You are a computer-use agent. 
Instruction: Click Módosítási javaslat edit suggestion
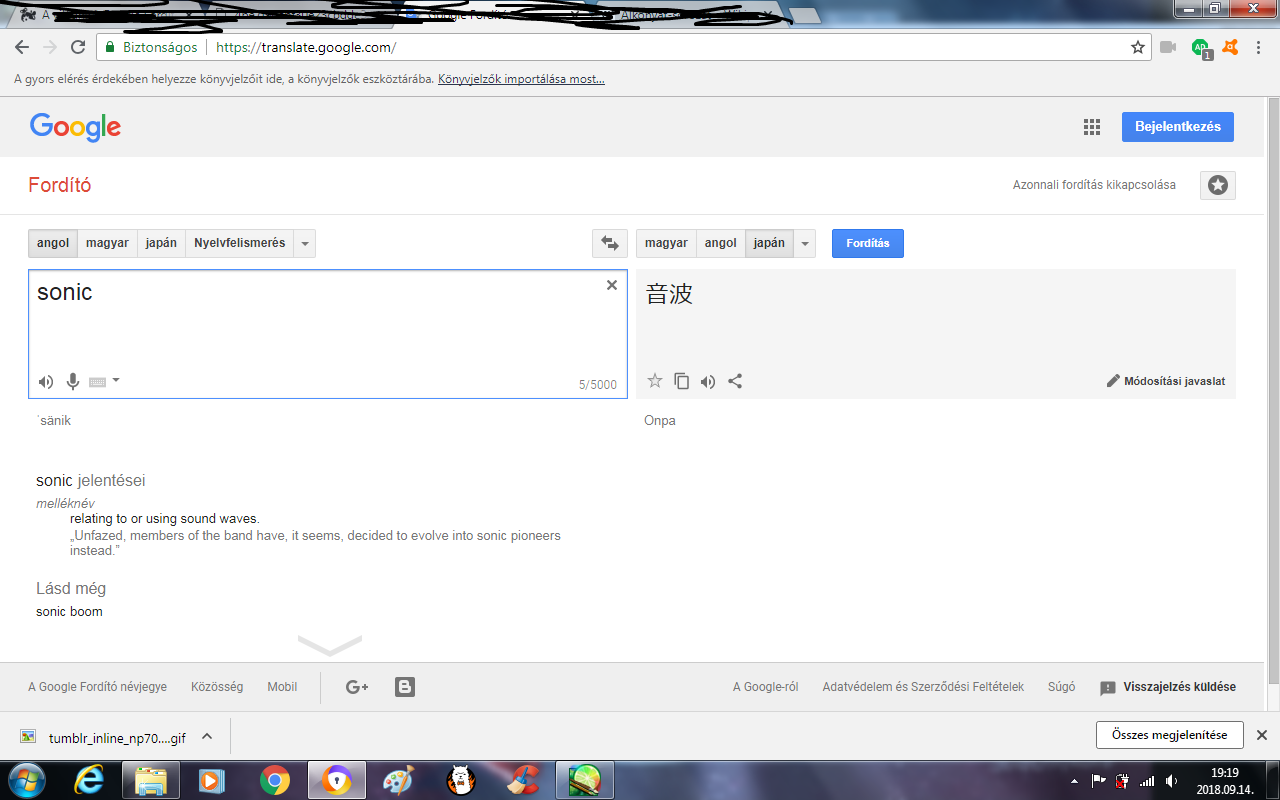(1166, 381)
